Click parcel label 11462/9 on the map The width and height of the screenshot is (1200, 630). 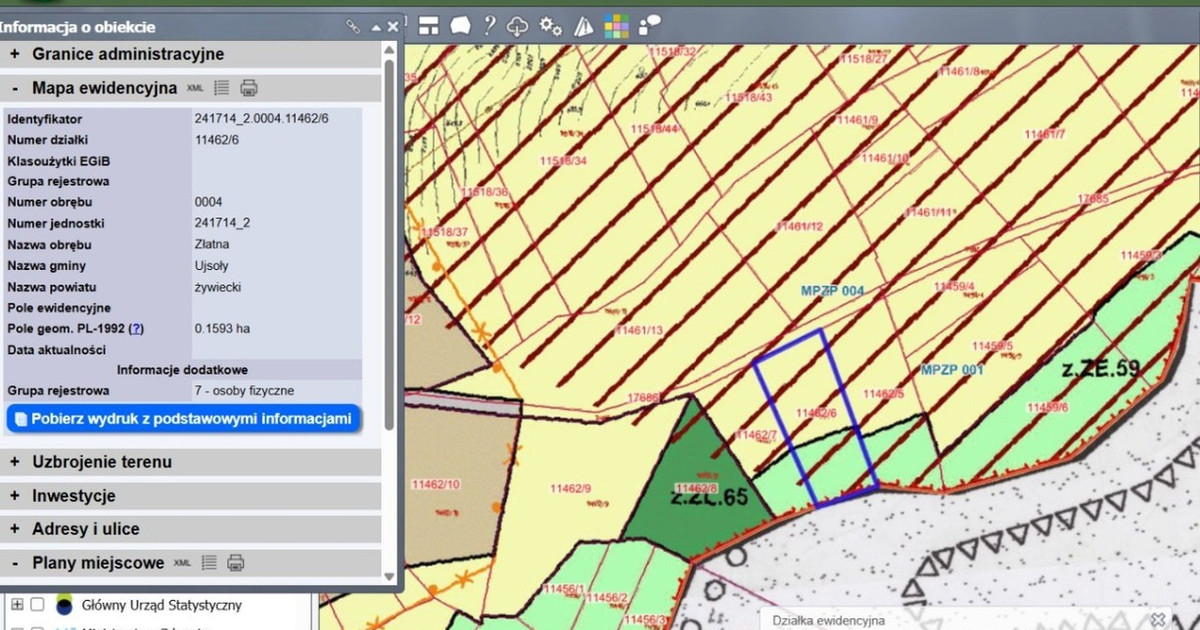pos(571,488)
